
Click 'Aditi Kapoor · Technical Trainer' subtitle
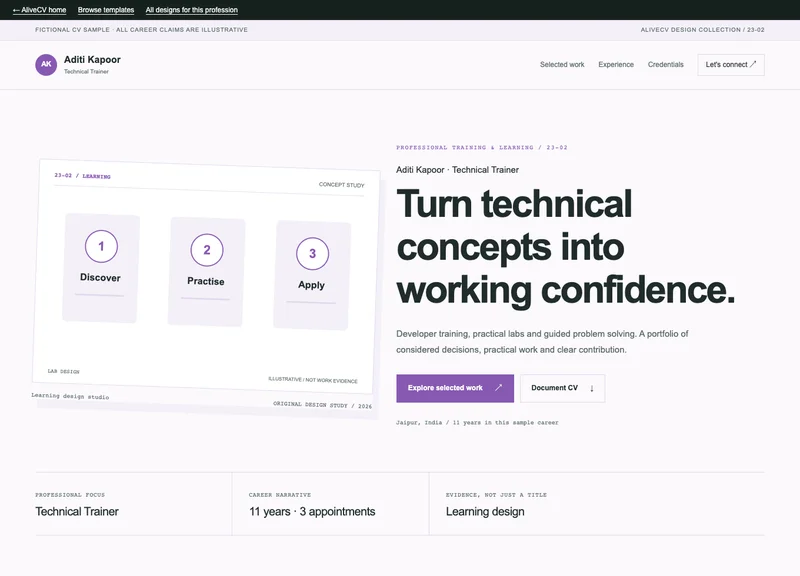[457, 170]
